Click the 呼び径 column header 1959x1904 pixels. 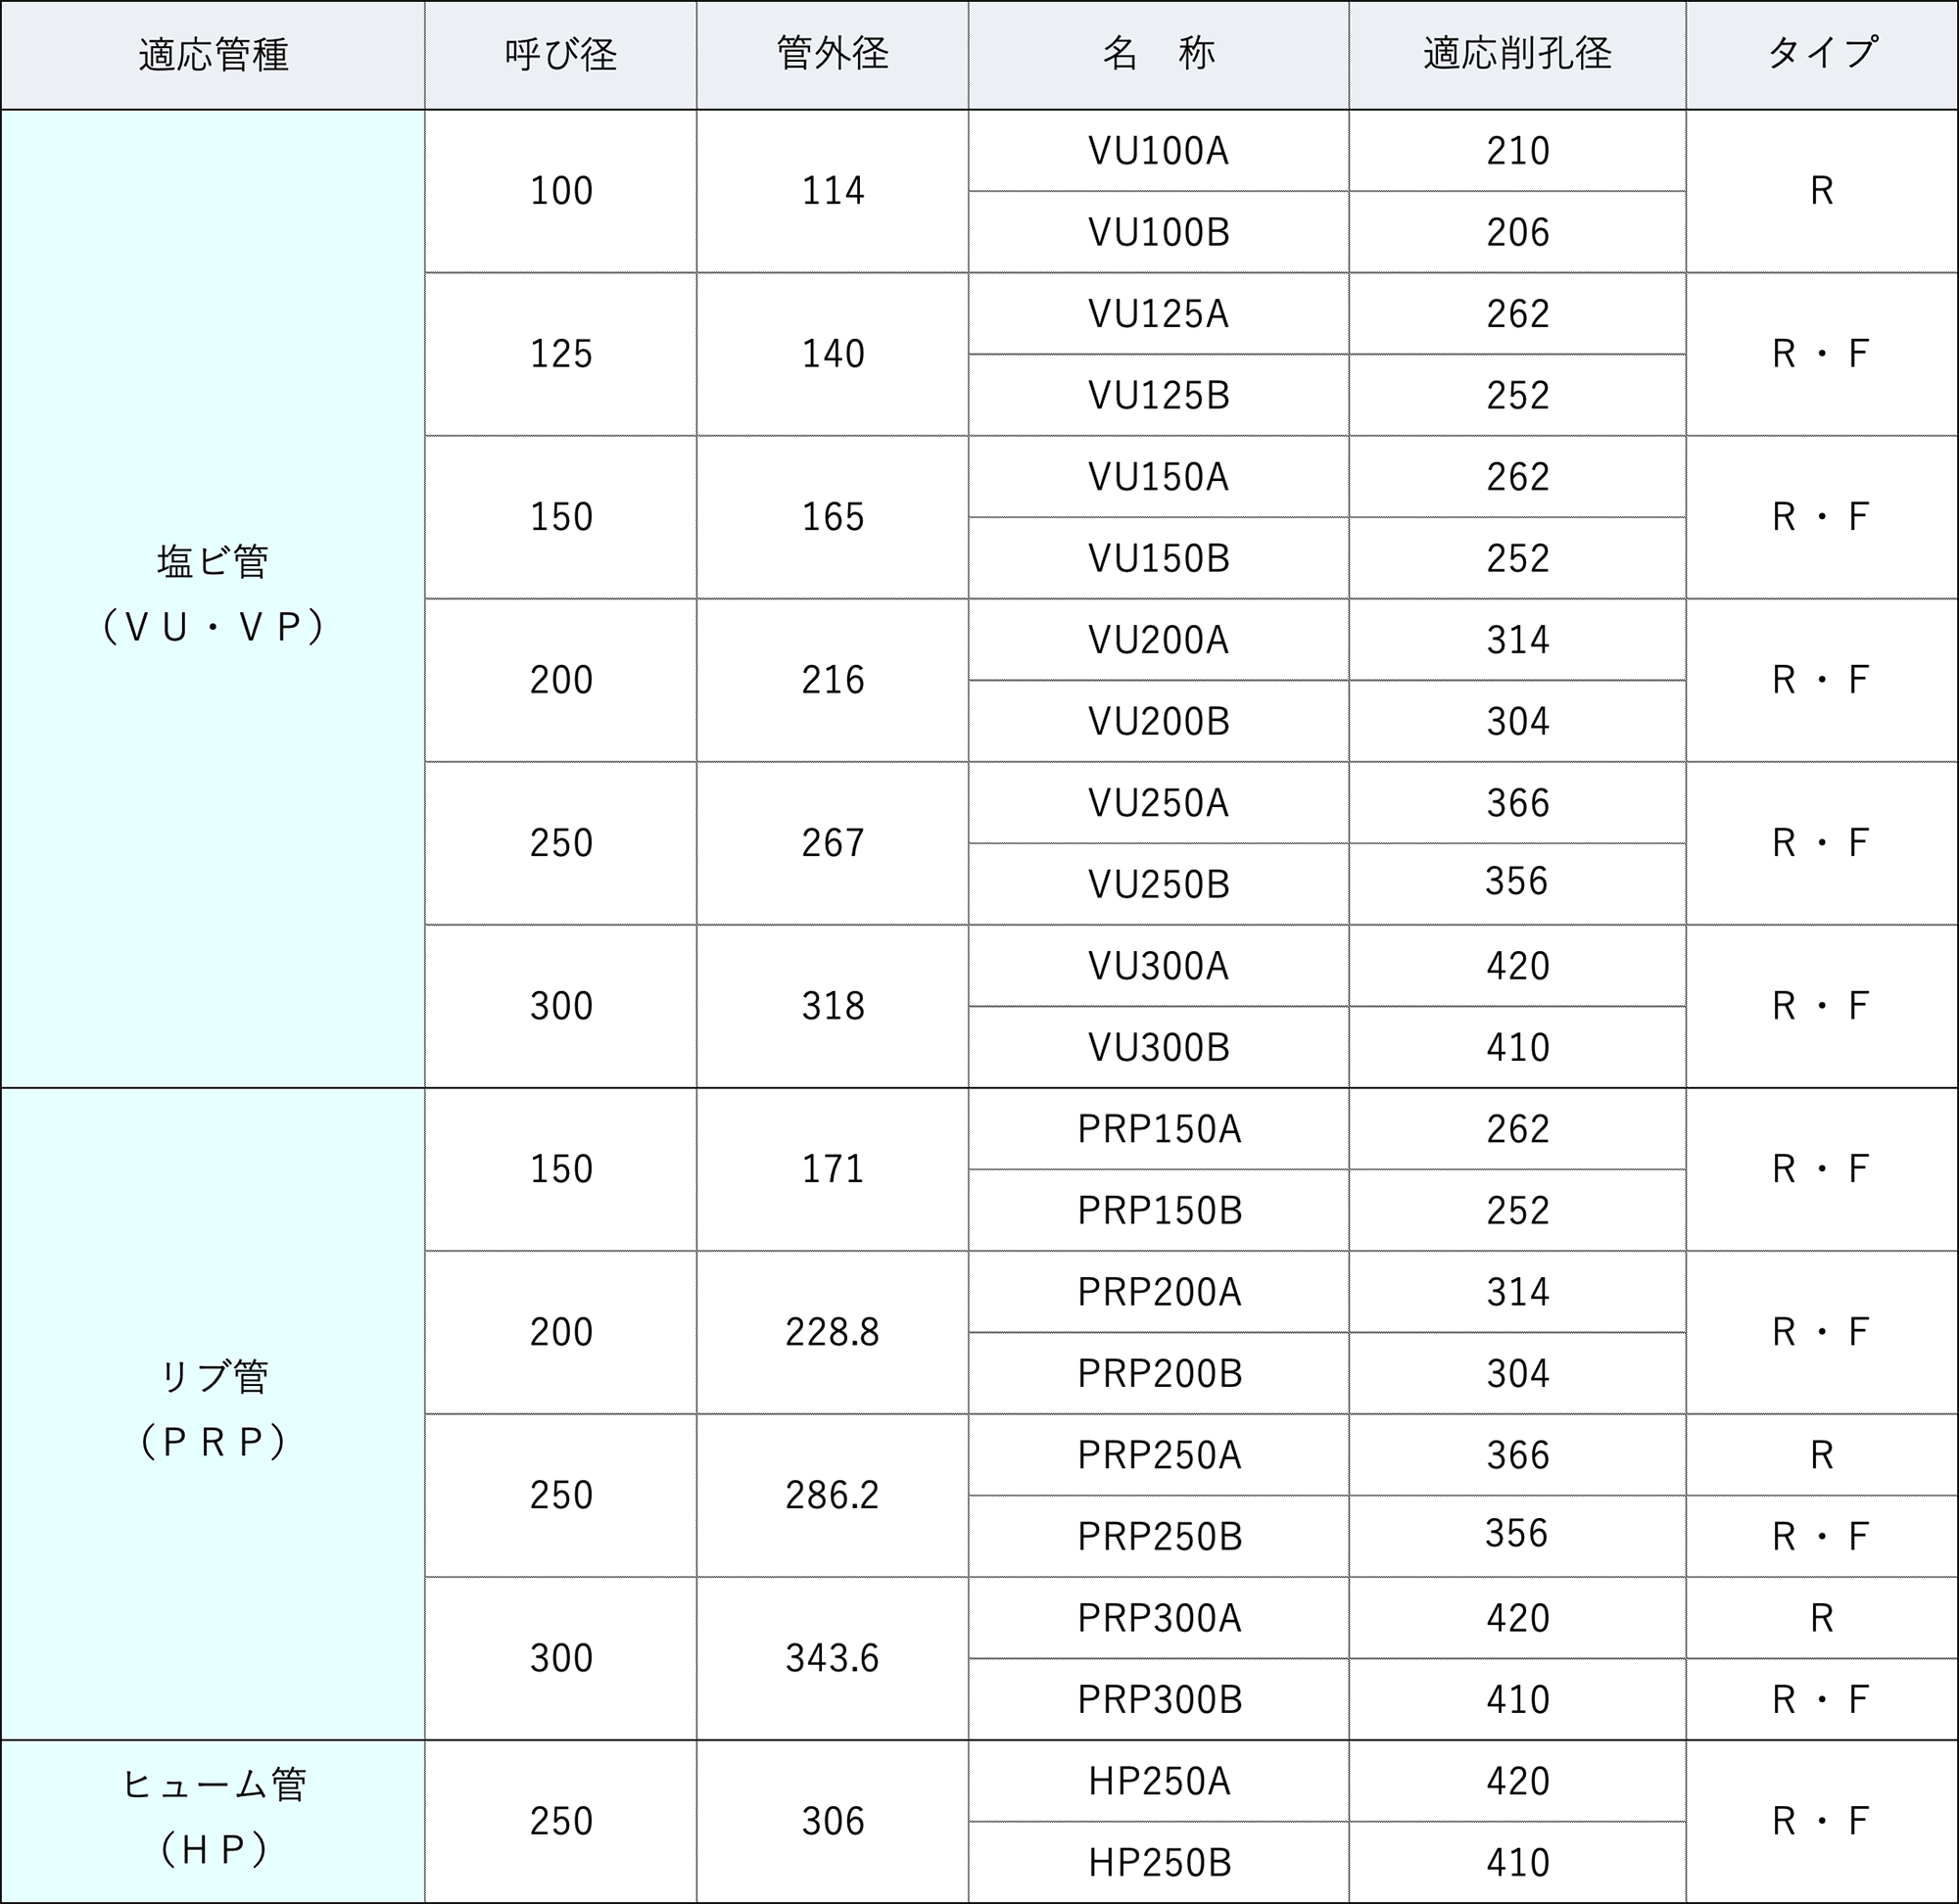point(561,55)
